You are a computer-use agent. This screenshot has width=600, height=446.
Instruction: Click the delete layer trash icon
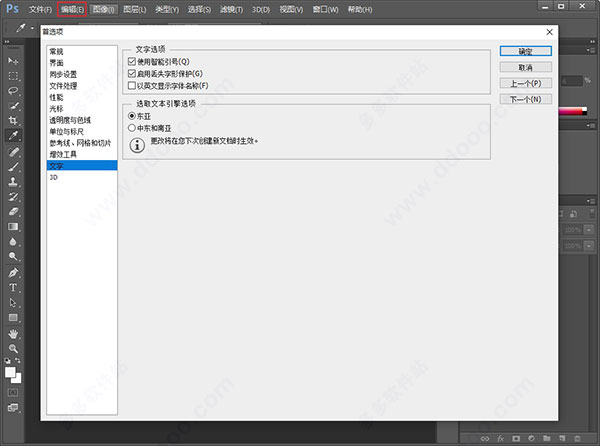577,438
